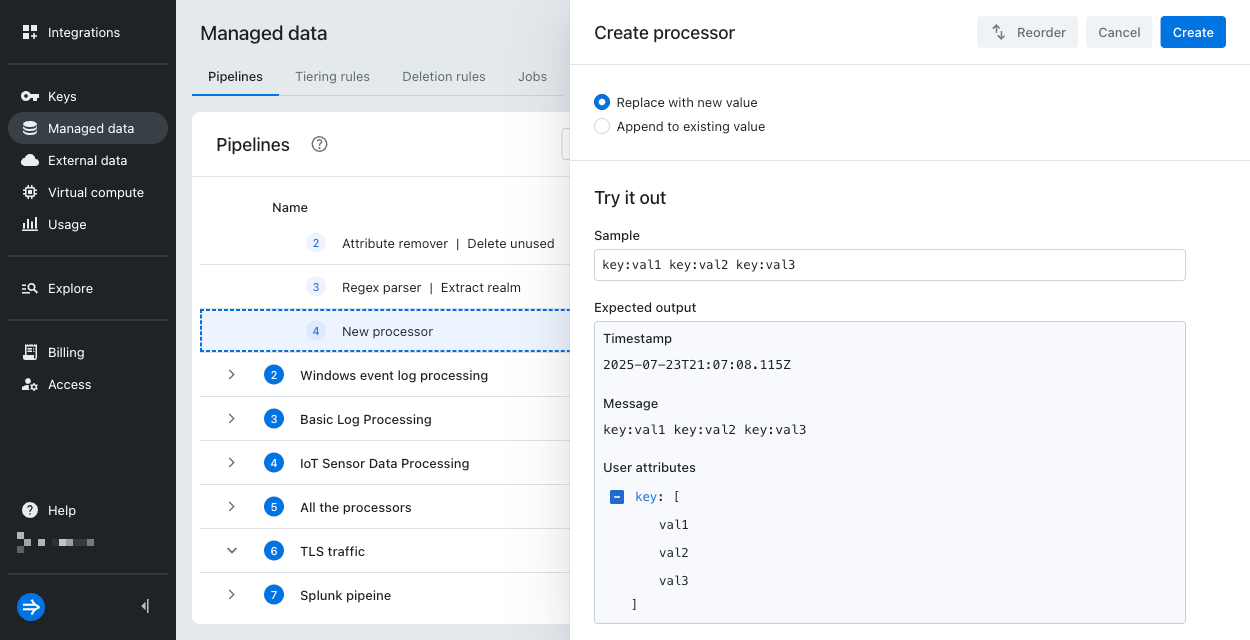Image resolution: width=1250 pixels, height=640 pixels.
Task: Expand All the processors pipeline
Action: pos(231,507)
